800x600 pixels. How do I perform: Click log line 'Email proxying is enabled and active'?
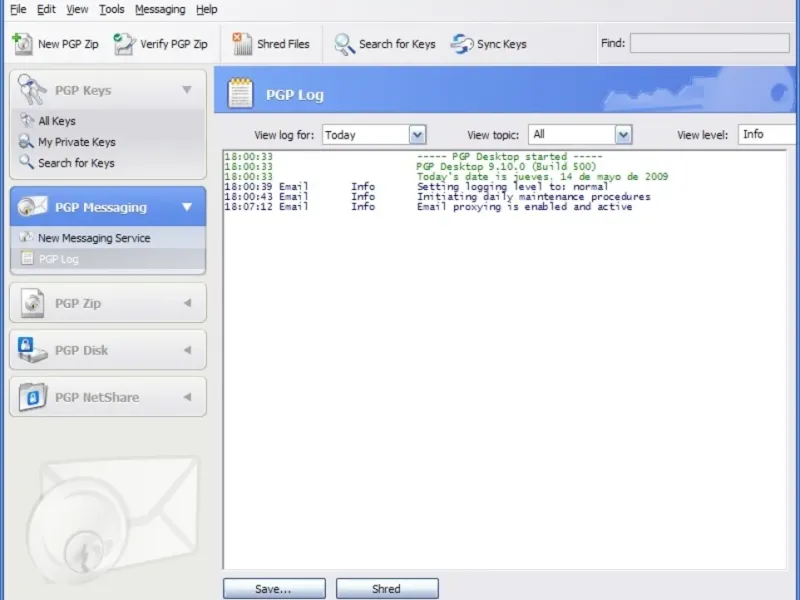(524, 207)
